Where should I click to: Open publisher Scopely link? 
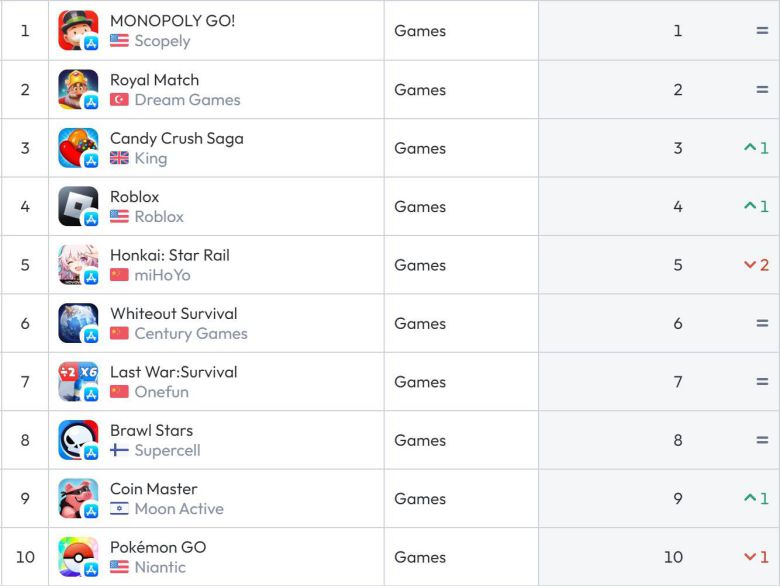[x=162, y=41]
